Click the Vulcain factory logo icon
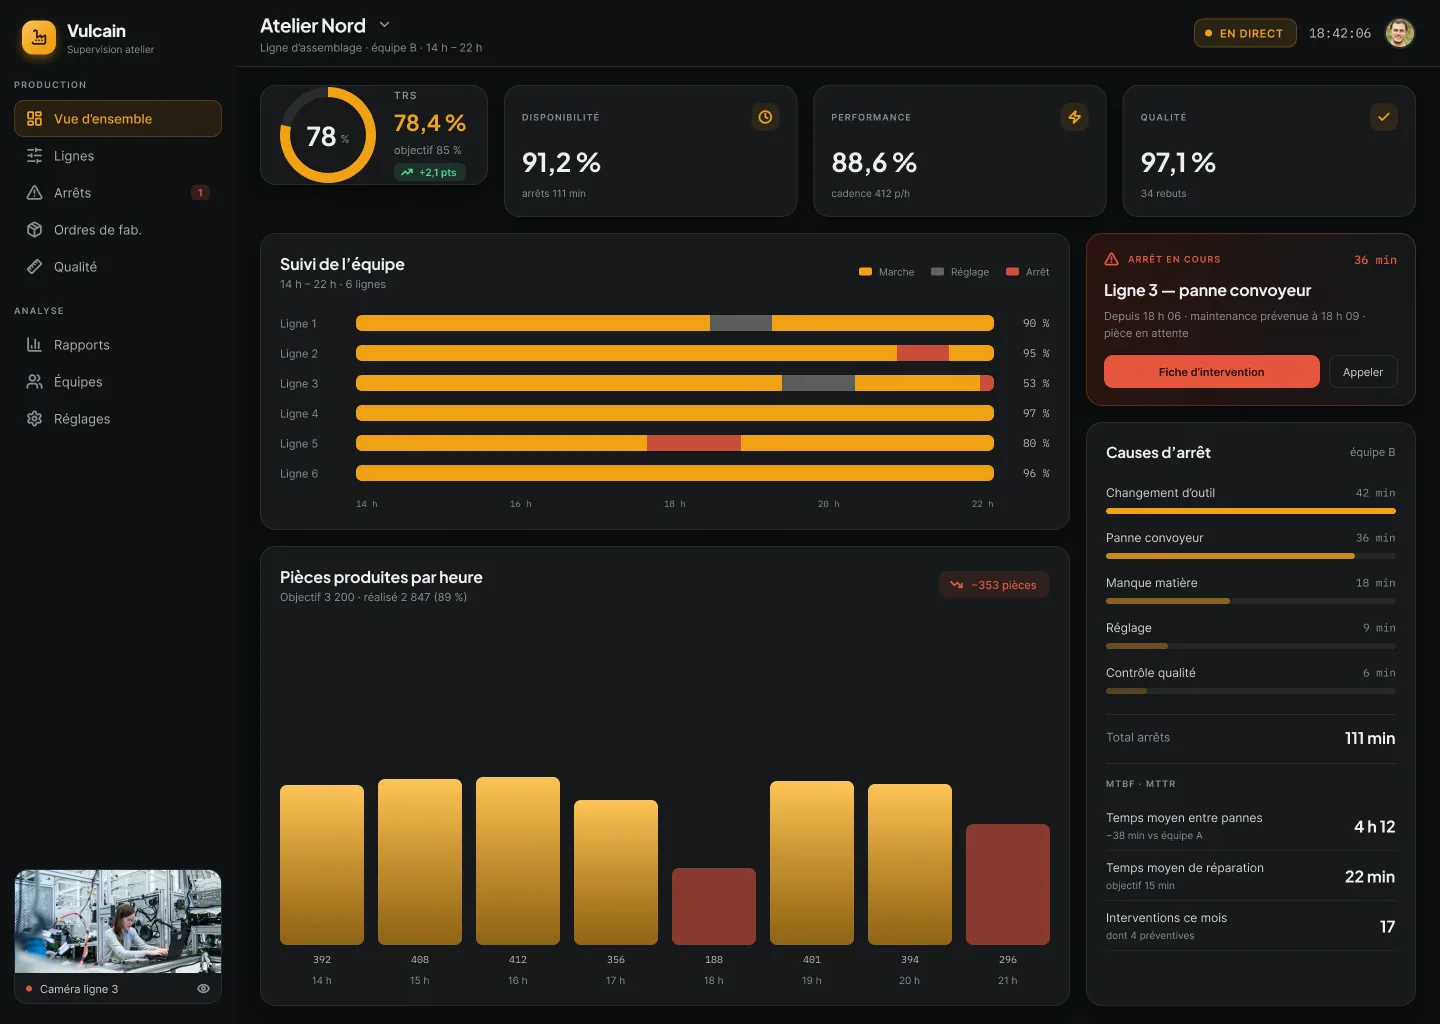The width and height of the screenshot is (1440, 1024). [38, 38]
